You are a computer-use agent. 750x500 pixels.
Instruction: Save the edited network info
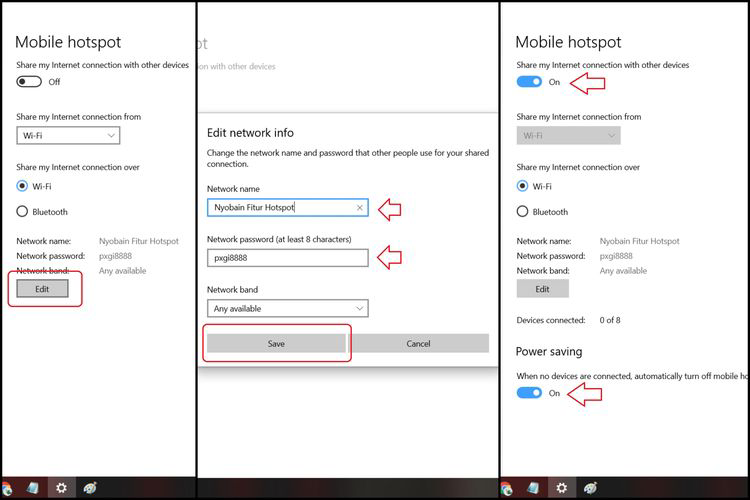pyautogui.click(x=276, y=344)
